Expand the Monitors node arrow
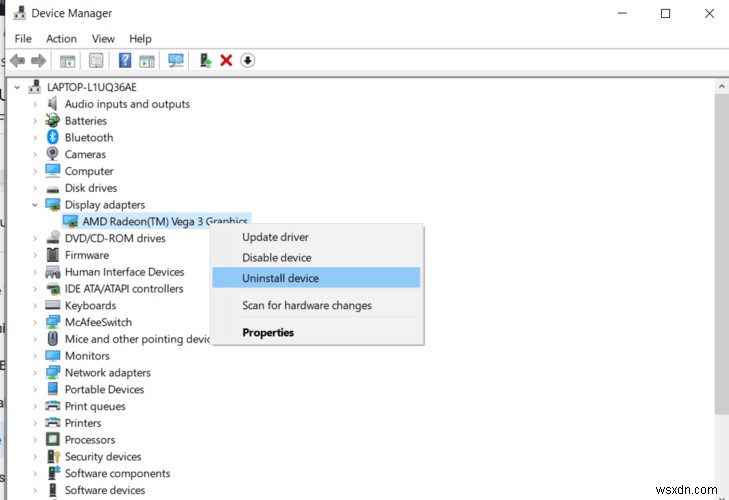This screenshot has height=500, width=729. tap(35, 356)
